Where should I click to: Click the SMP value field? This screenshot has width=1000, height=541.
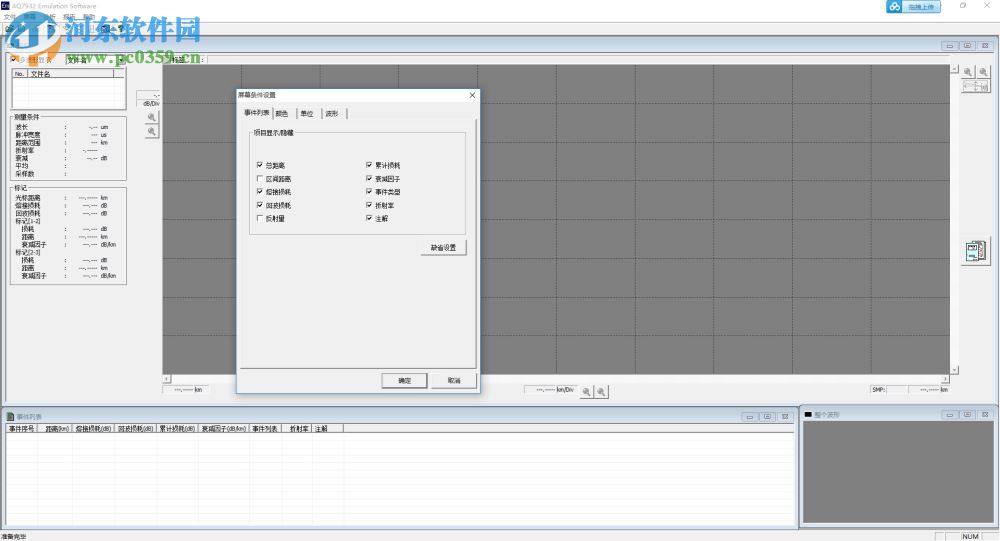click(896, 389)
